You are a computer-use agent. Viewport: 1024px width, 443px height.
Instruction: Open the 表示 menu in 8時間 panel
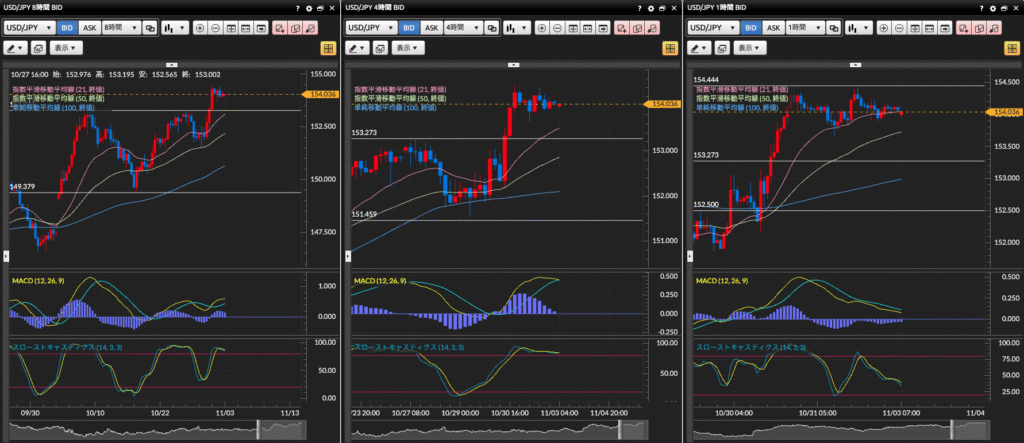pyautogui.click(x=66, y=48)
